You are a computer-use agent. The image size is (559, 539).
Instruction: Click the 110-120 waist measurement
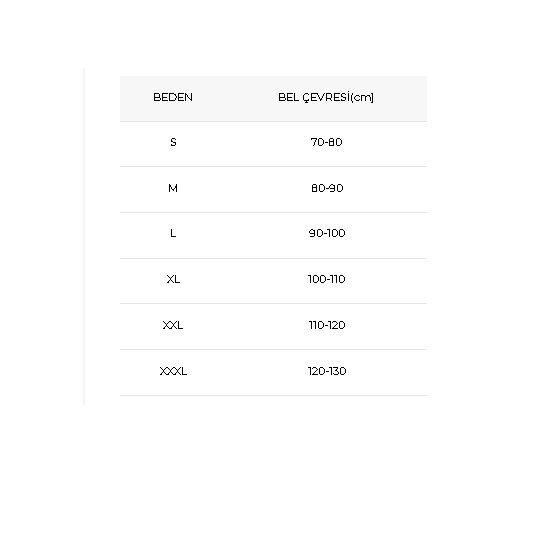(327, 325)
